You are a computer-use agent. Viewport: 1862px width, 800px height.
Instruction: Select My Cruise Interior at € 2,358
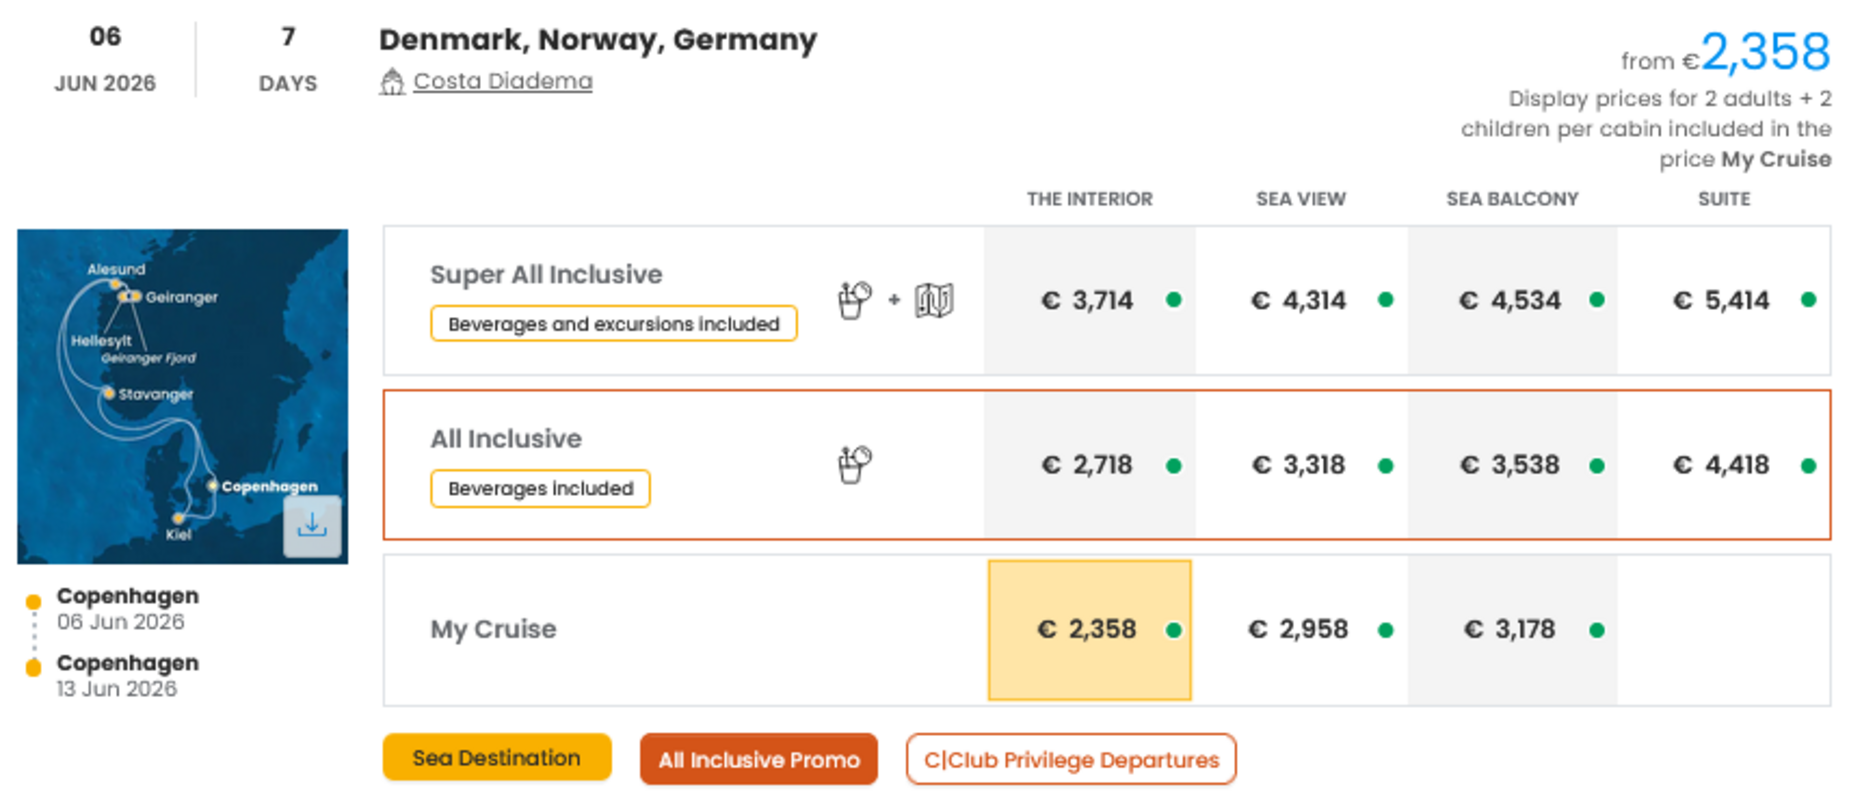pos(1088,630)
